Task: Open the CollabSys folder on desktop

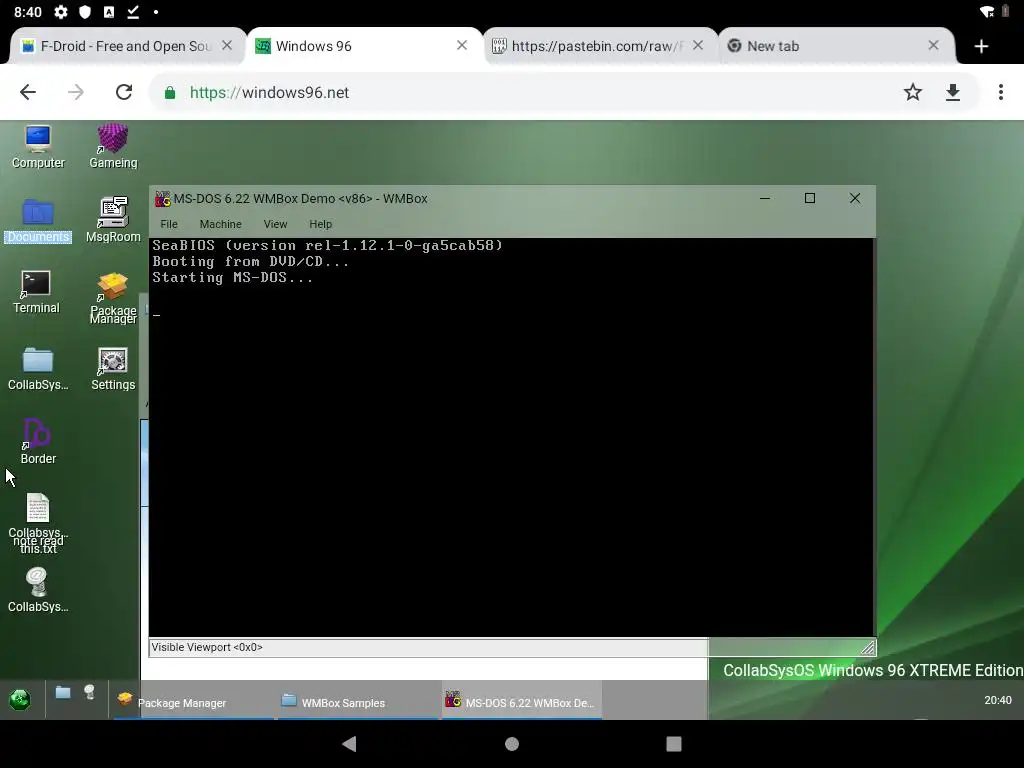Action: [x=38, y=369]
